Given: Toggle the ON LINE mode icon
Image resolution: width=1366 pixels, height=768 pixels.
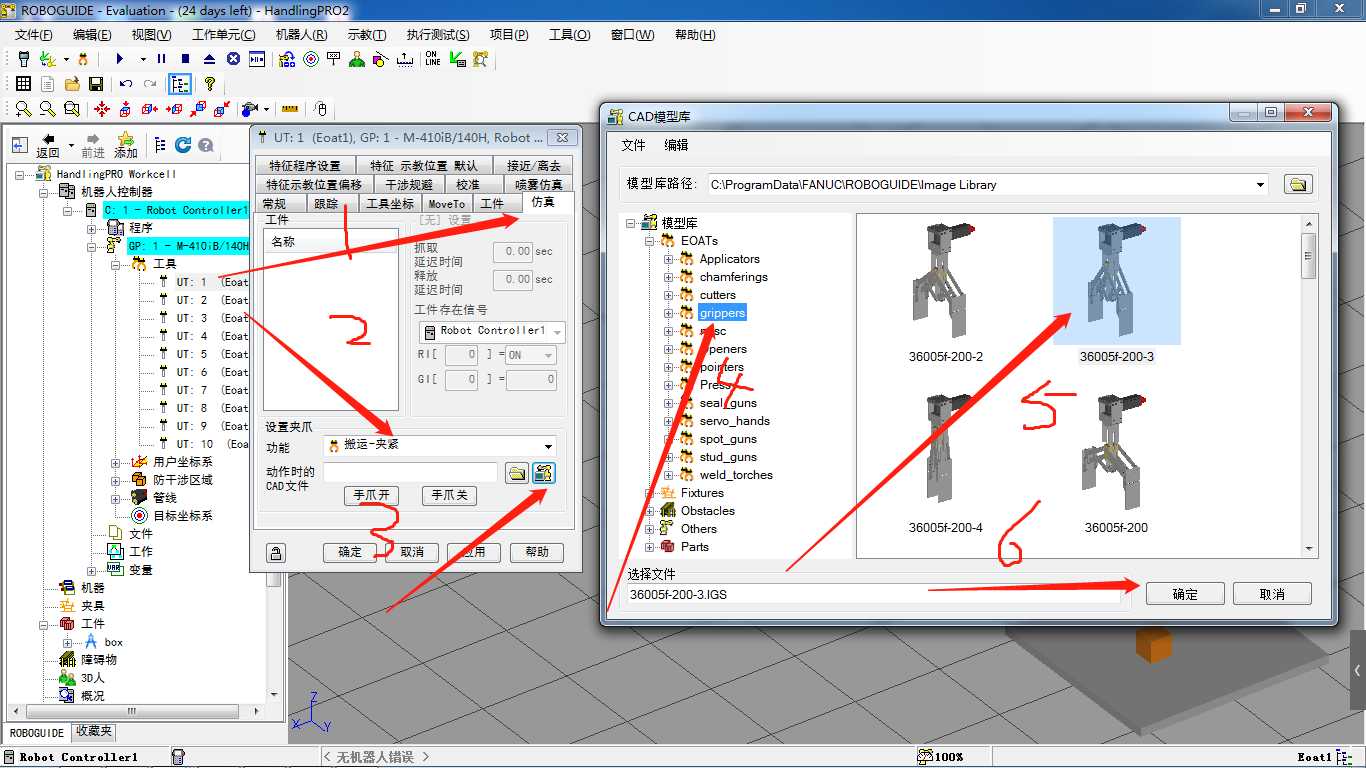Looking at the screenshot, I should pos(432,59).
